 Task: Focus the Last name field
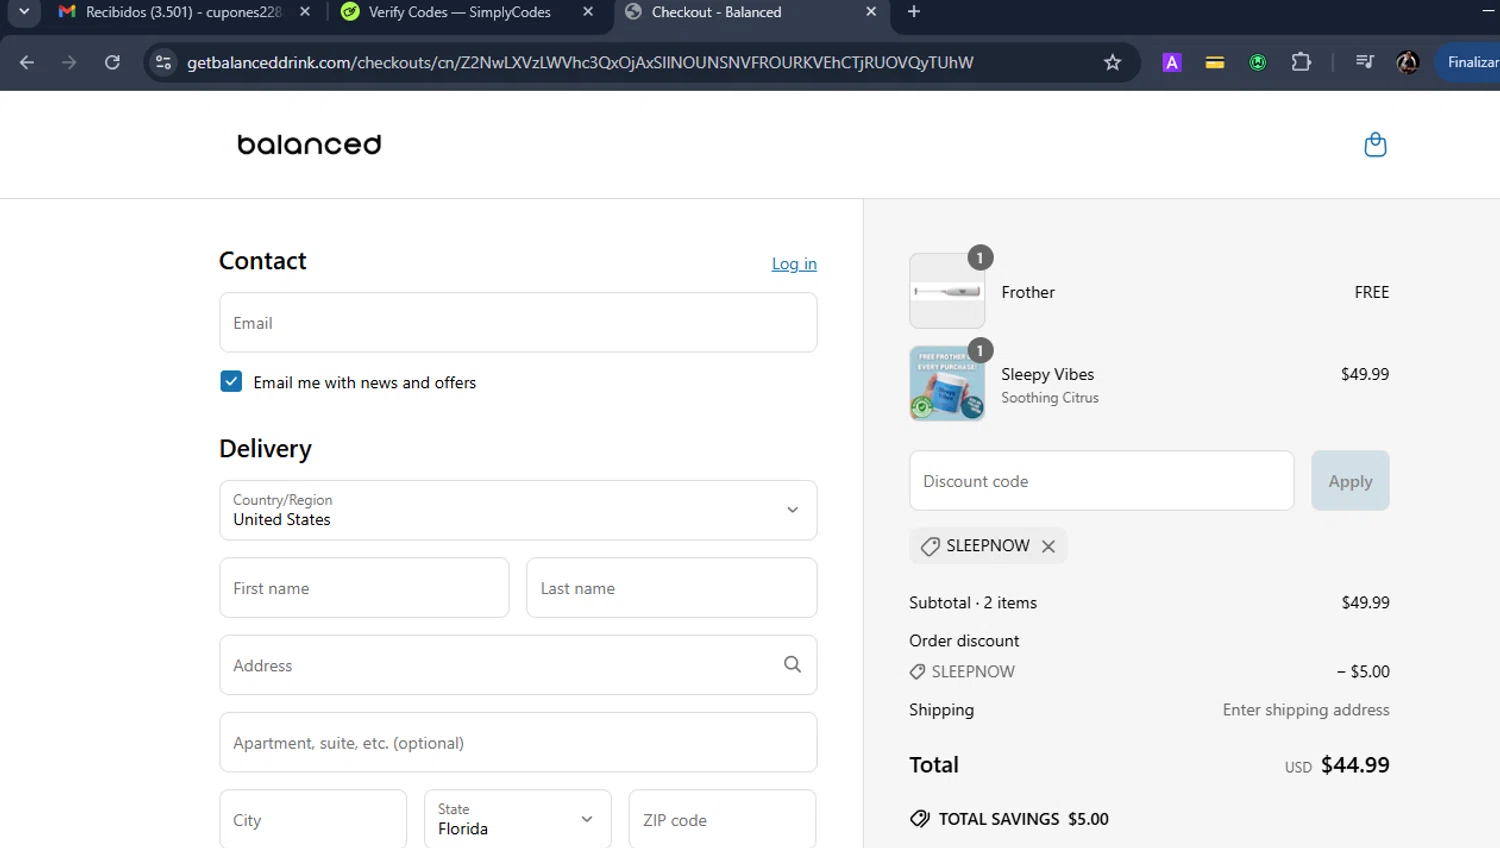[672, 588]
